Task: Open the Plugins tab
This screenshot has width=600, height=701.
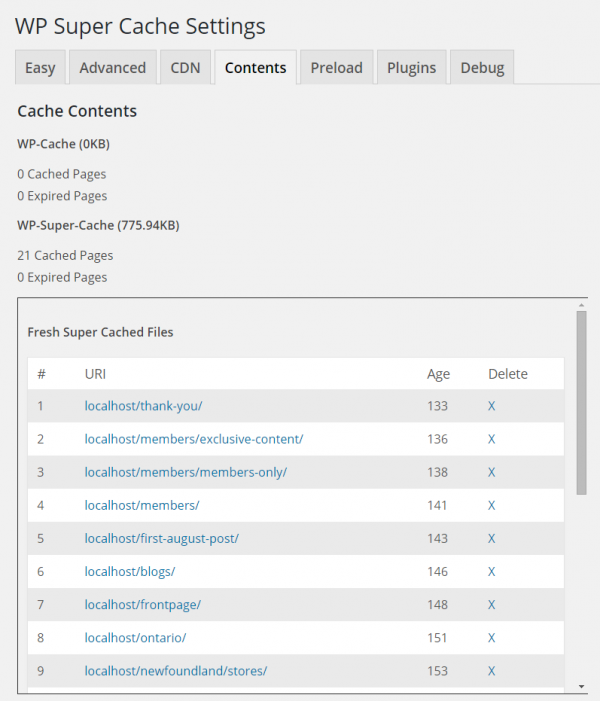Action: pyautogui.click(x=411, y=68)
